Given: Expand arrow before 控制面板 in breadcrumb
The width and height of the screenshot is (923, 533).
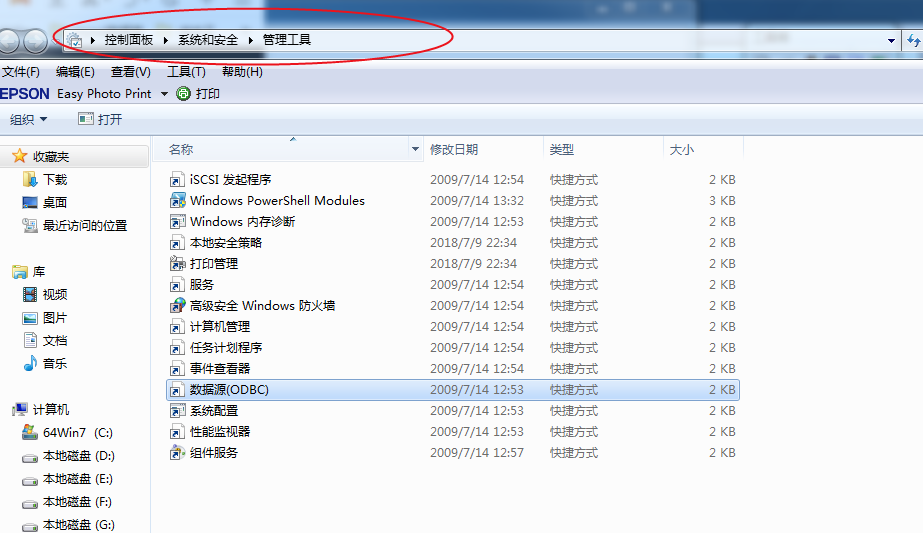Looking at the screenshot, I should [92, 40].
